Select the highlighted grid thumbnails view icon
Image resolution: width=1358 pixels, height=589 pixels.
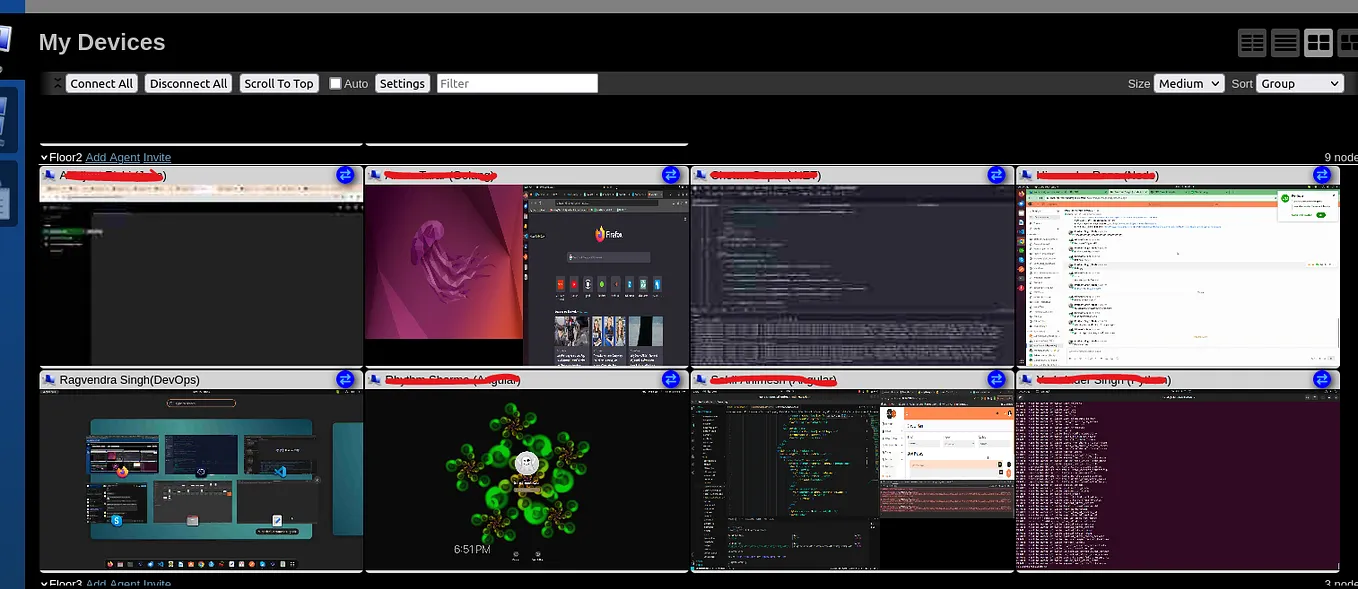pos(1318,43)
